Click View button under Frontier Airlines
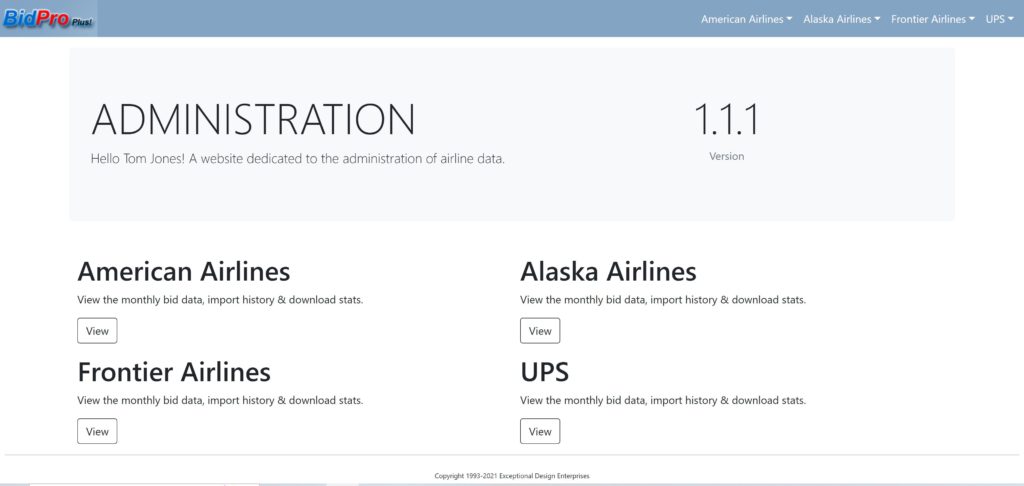 click(97, 431)
